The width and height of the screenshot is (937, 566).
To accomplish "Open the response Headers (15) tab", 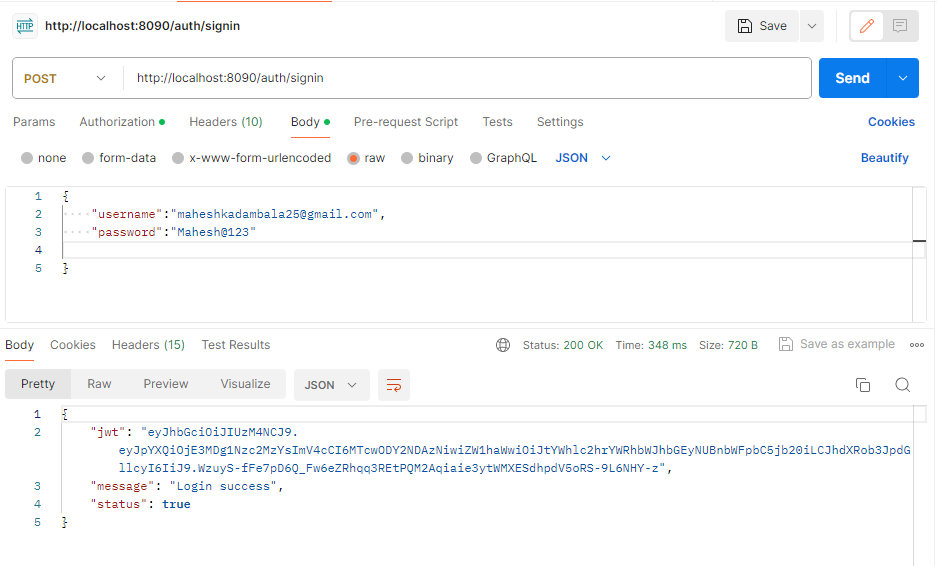I will click(148, 345).
